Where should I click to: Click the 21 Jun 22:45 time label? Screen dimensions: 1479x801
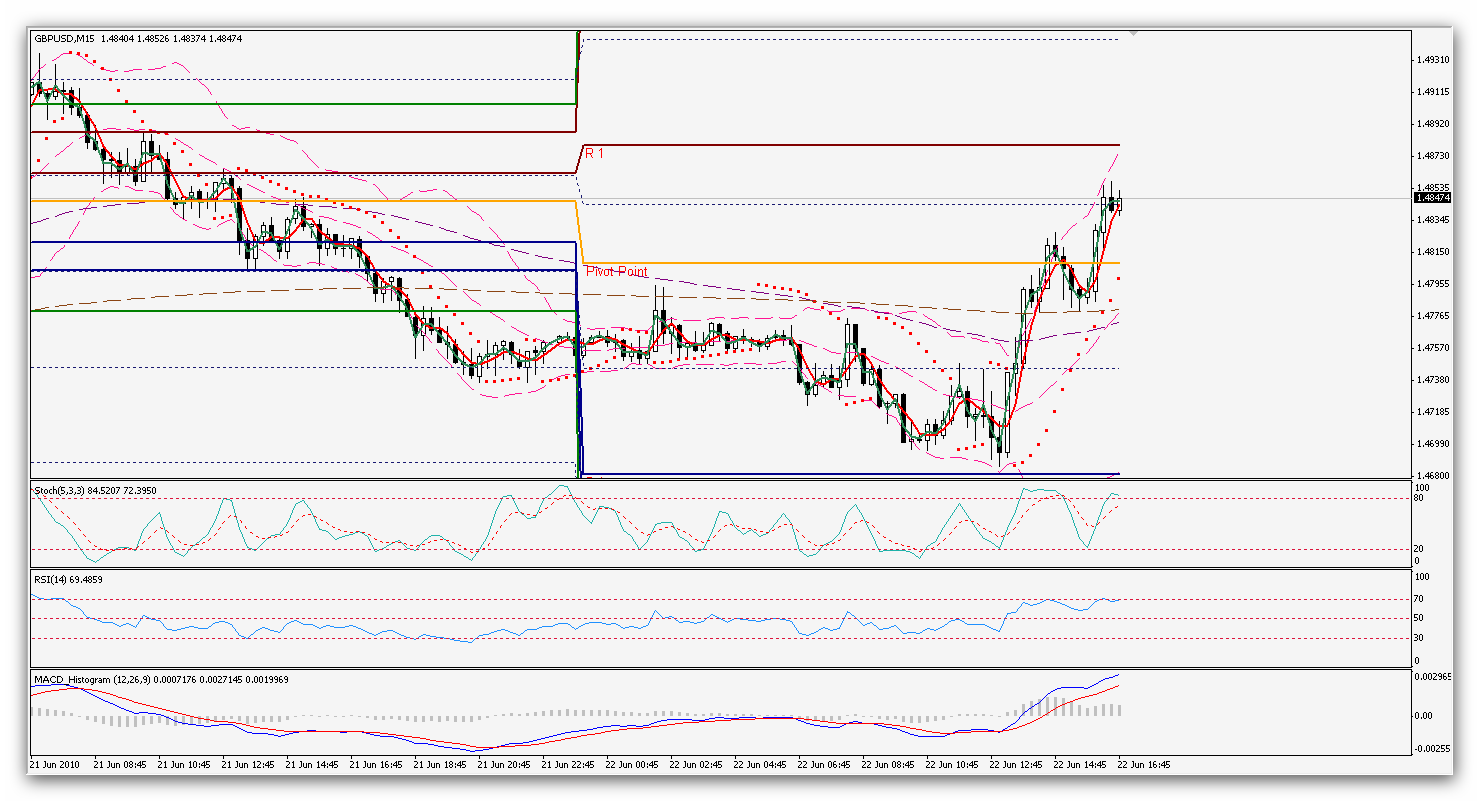568,764
